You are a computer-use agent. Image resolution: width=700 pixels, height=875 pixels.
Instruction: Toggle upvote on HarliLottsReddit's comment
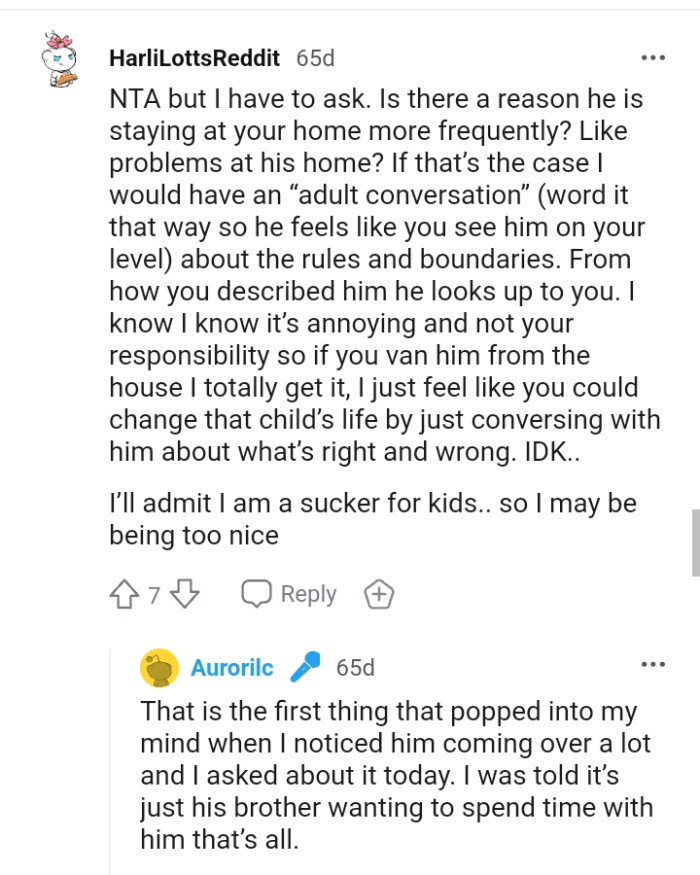click(x=122, y=593)
